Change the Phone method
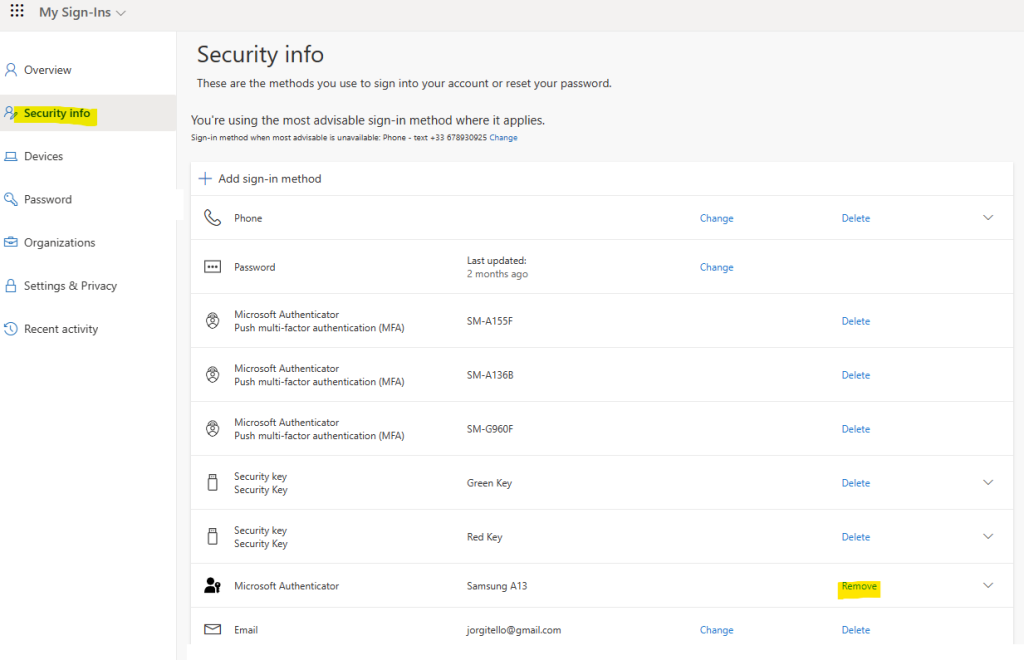Viewport: 1024px width, 660px height. click(716, 218)
